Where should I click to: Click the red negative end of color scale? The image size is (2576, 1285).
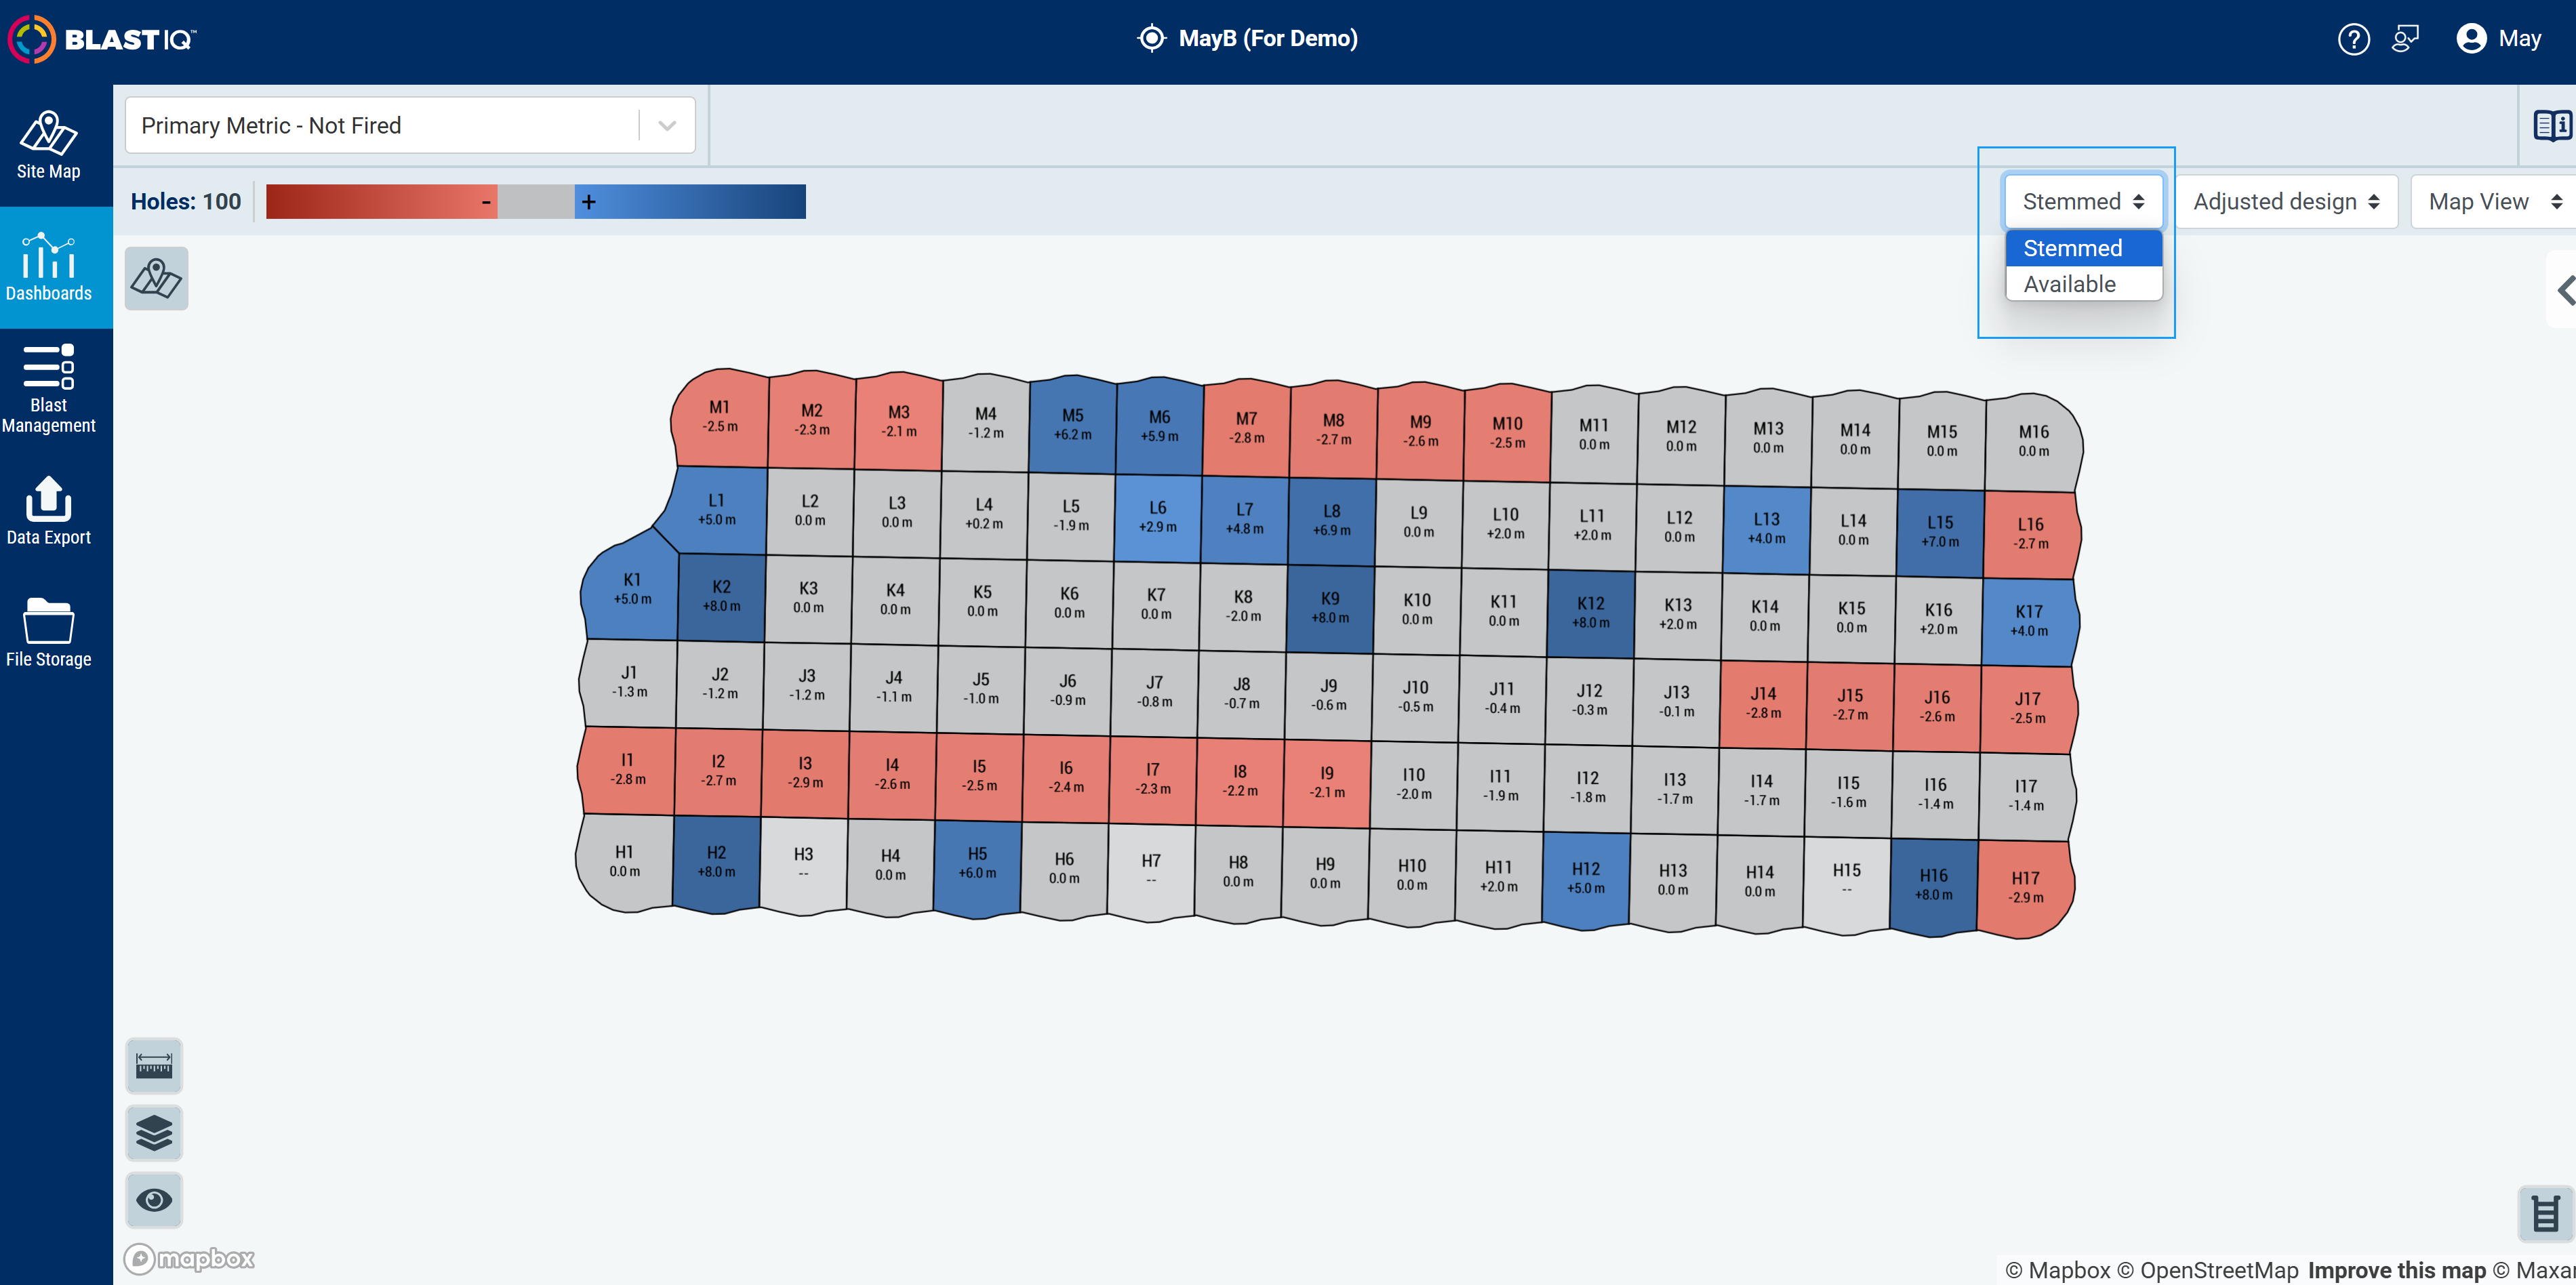click(381, 201)
